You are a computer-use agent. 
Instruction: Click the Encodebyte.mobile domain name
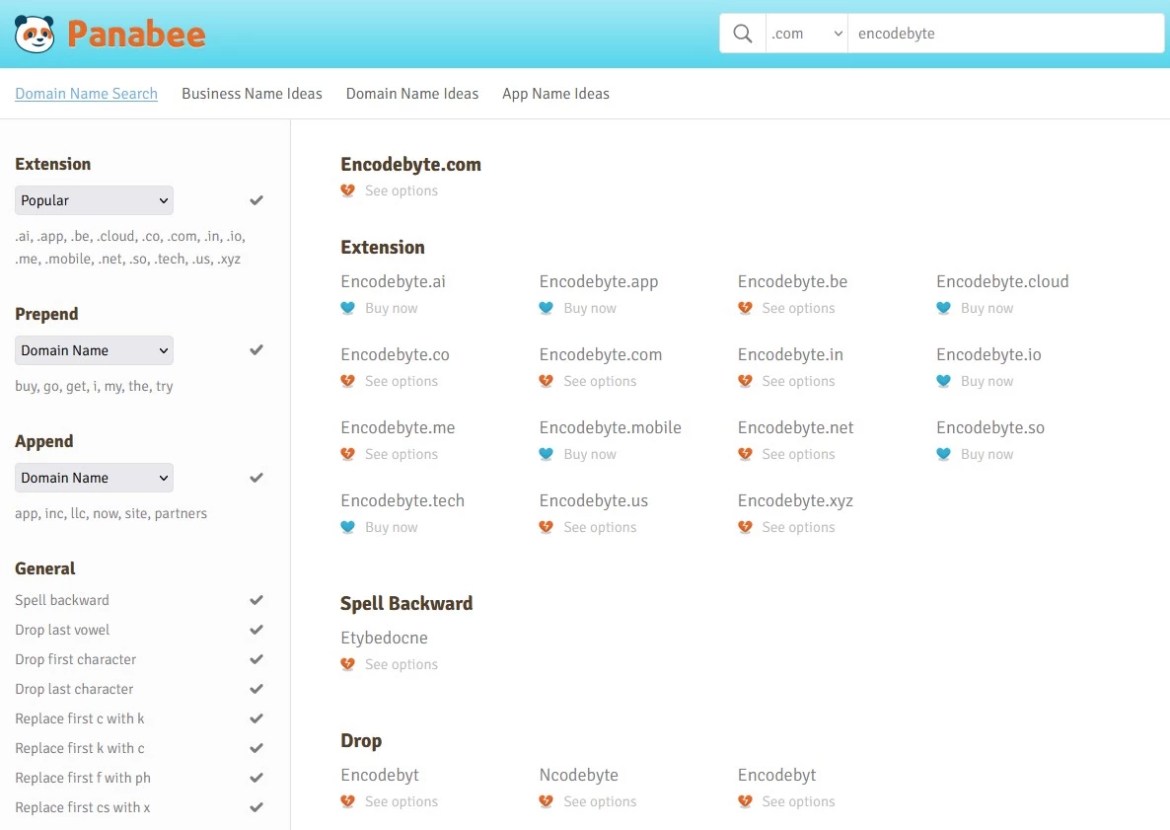610,428
